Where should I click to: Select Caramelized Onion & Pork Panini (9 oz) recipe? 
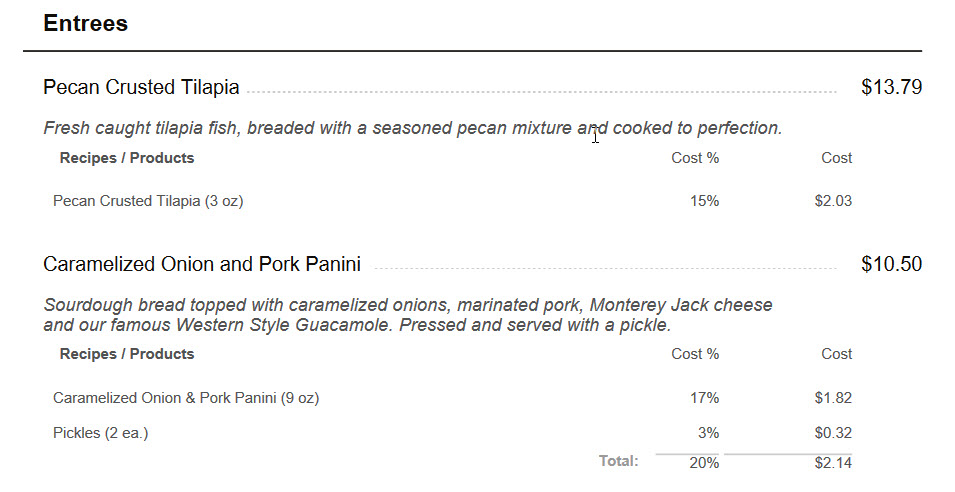click(186, 398)
